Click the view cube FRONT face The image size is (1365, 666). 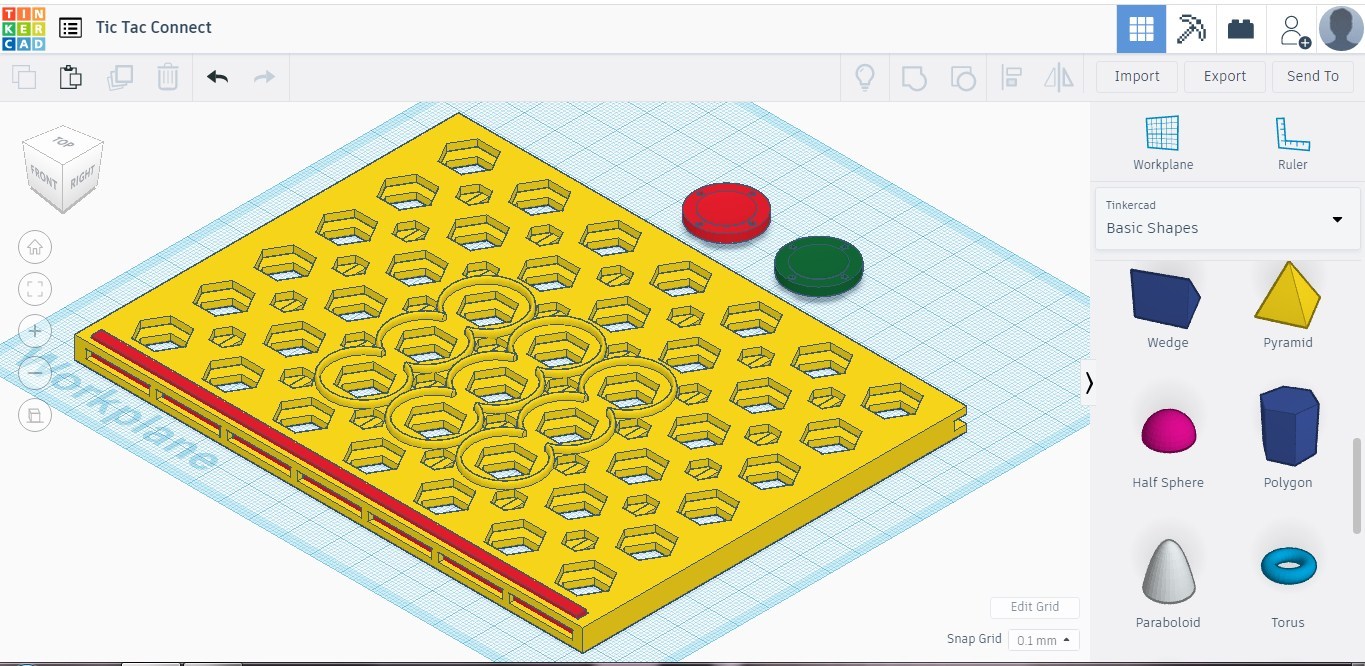(44, 177)
